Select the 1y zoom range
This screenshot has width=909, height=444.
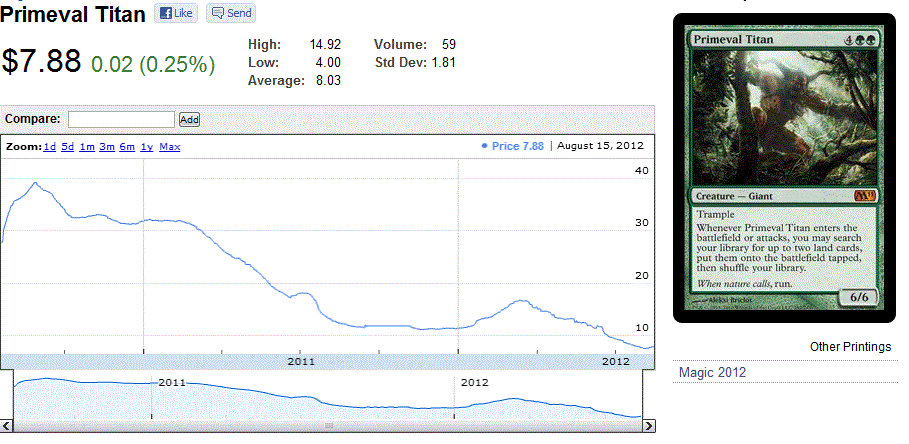[x=146, y=147]
